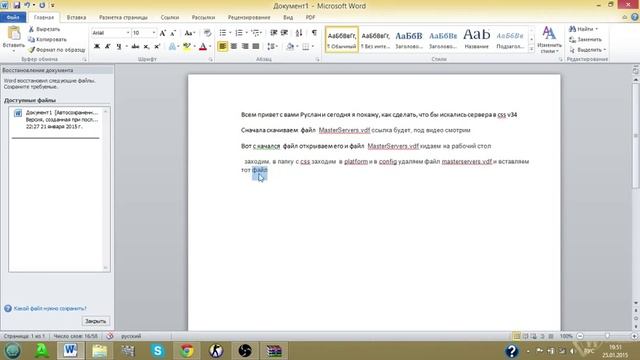Open the Файл tab
The width and height of the screenshot is (640, 360).
pyautogui.click(x=13, y=17)
